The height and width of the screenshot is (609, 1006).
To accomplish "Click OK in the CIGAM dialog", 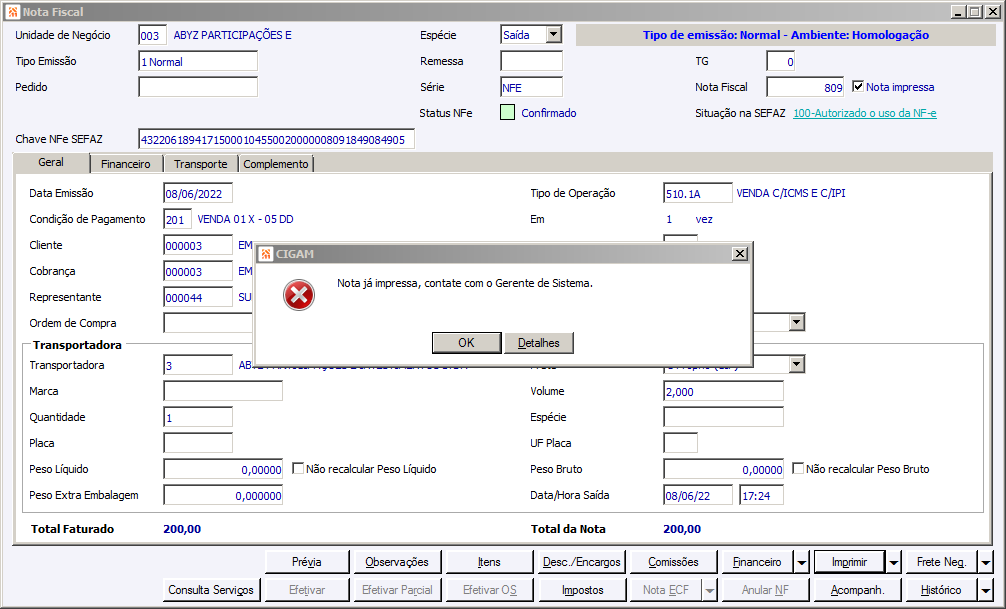I will [x=466, y=343].
